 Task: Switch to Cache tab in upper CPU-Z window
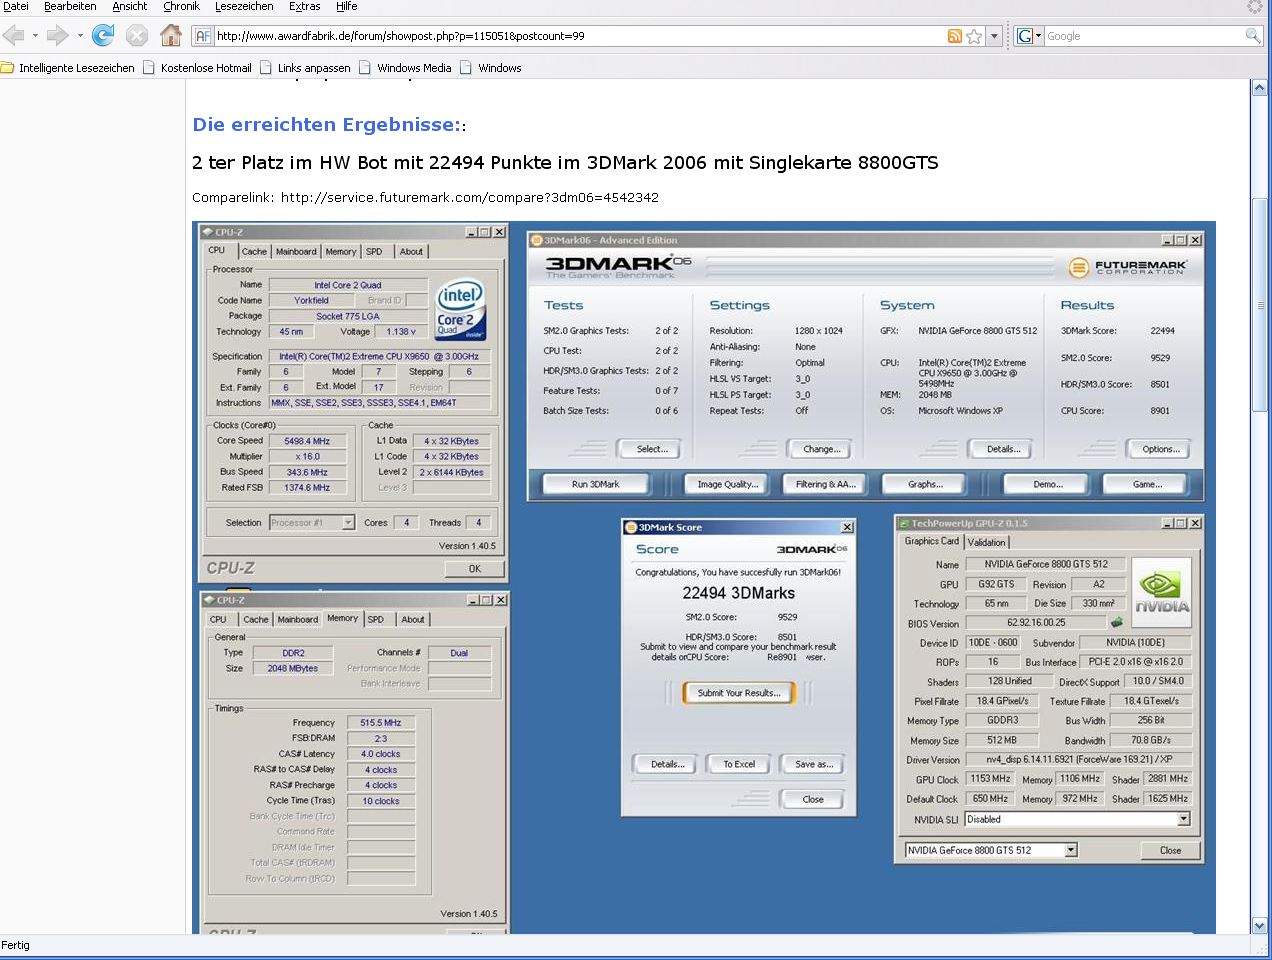click(x=254, y=252)
